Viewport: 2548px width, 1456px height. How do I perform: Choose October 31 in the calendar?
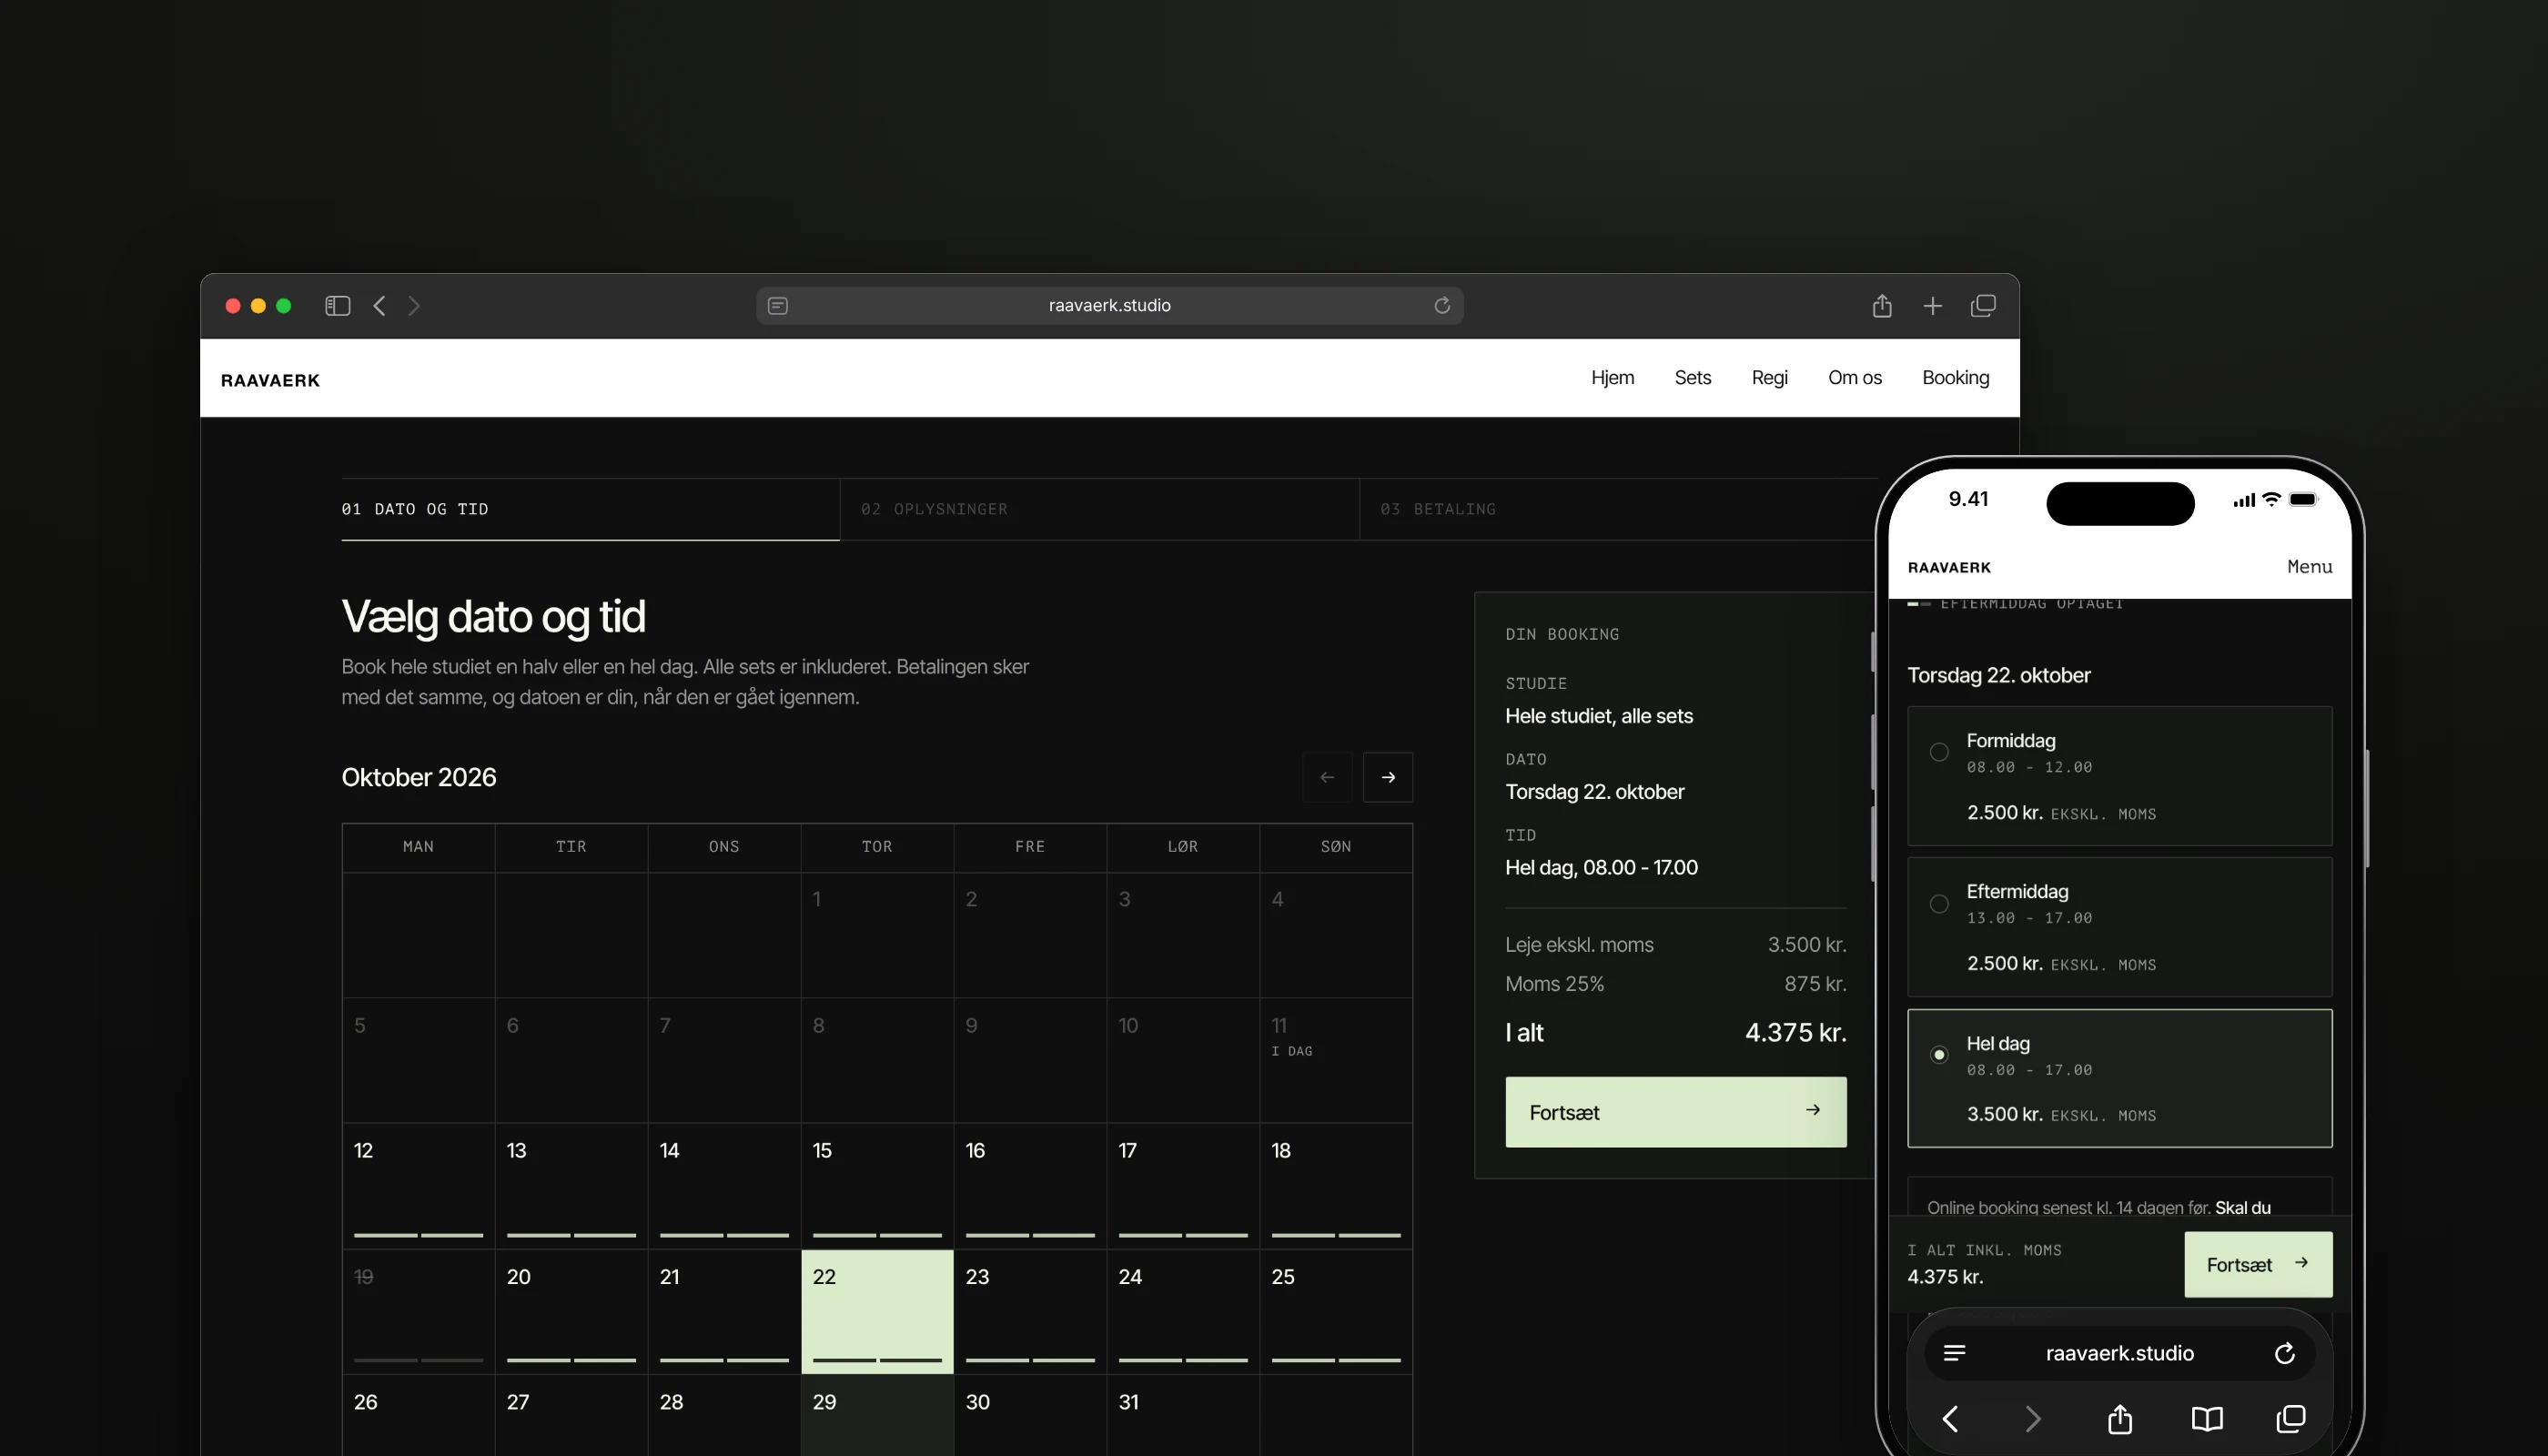[x=1183, y=1415]
